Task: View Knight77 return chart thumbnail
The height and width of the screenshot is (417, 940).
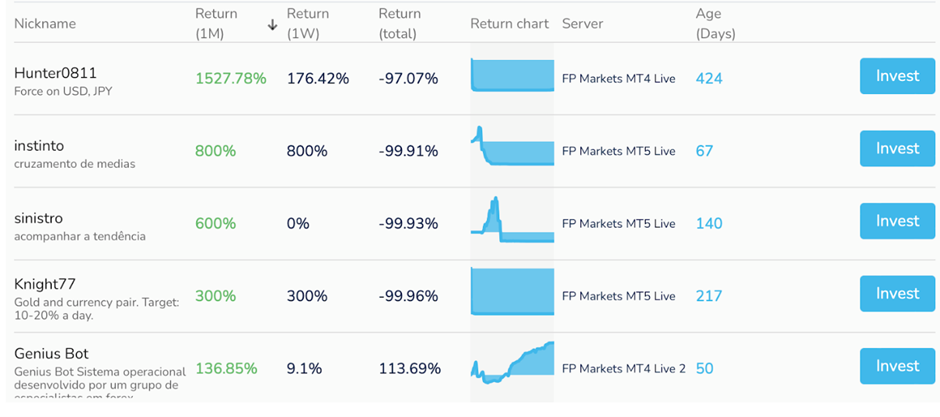Action: pos(513,291)
